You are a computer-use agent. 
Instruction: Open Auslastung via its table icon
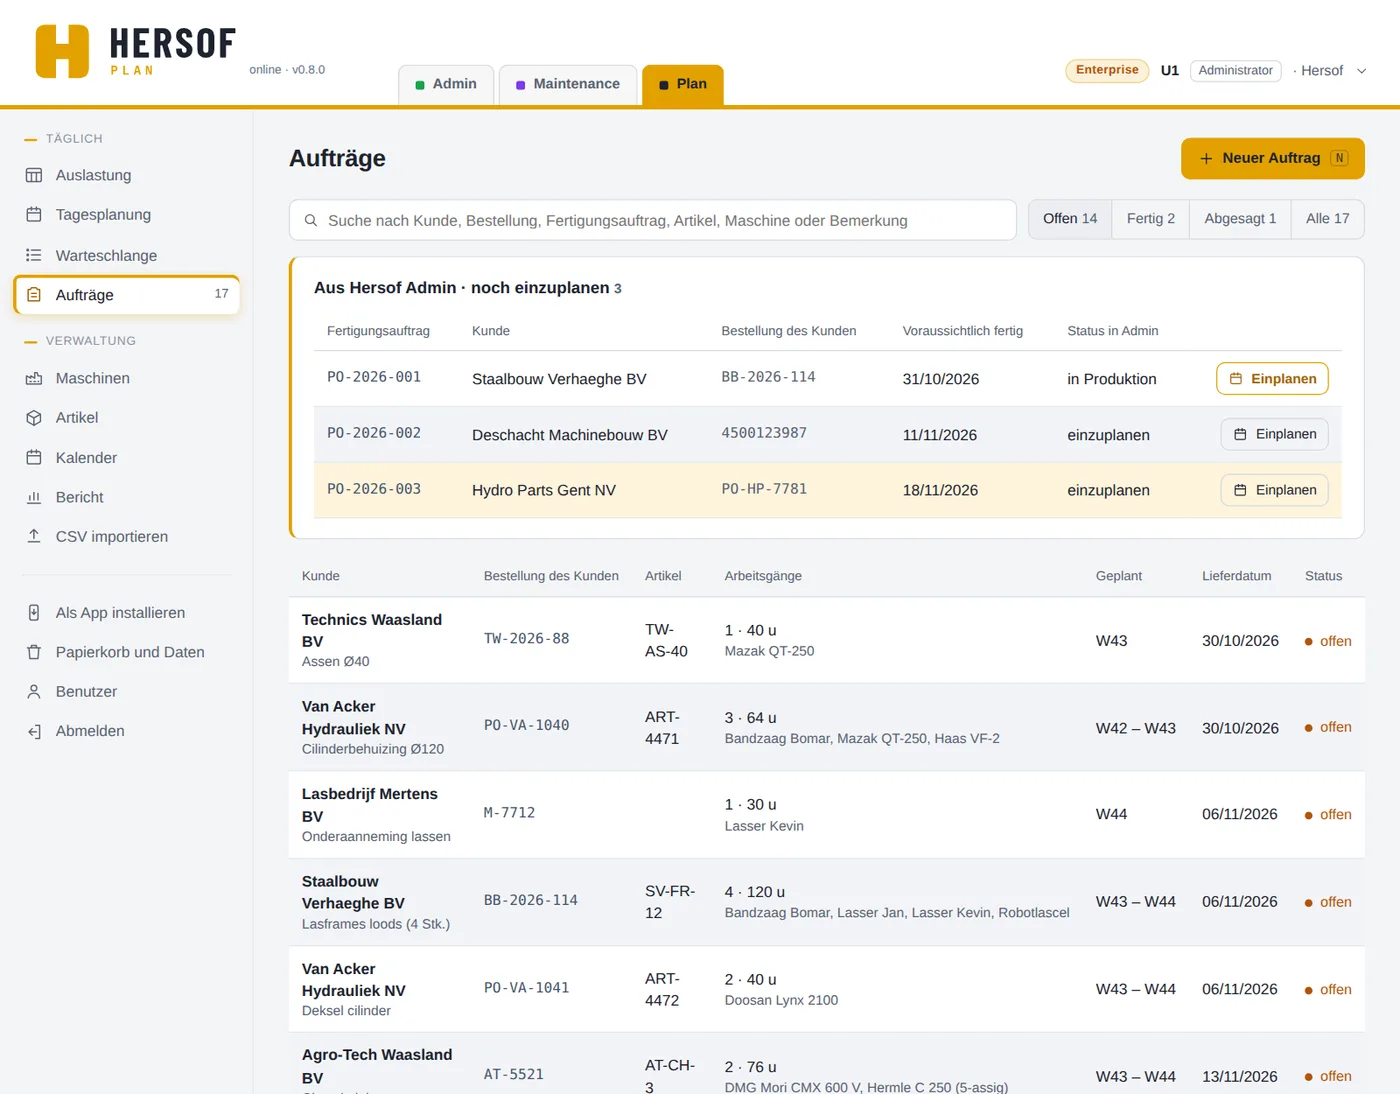34,175
